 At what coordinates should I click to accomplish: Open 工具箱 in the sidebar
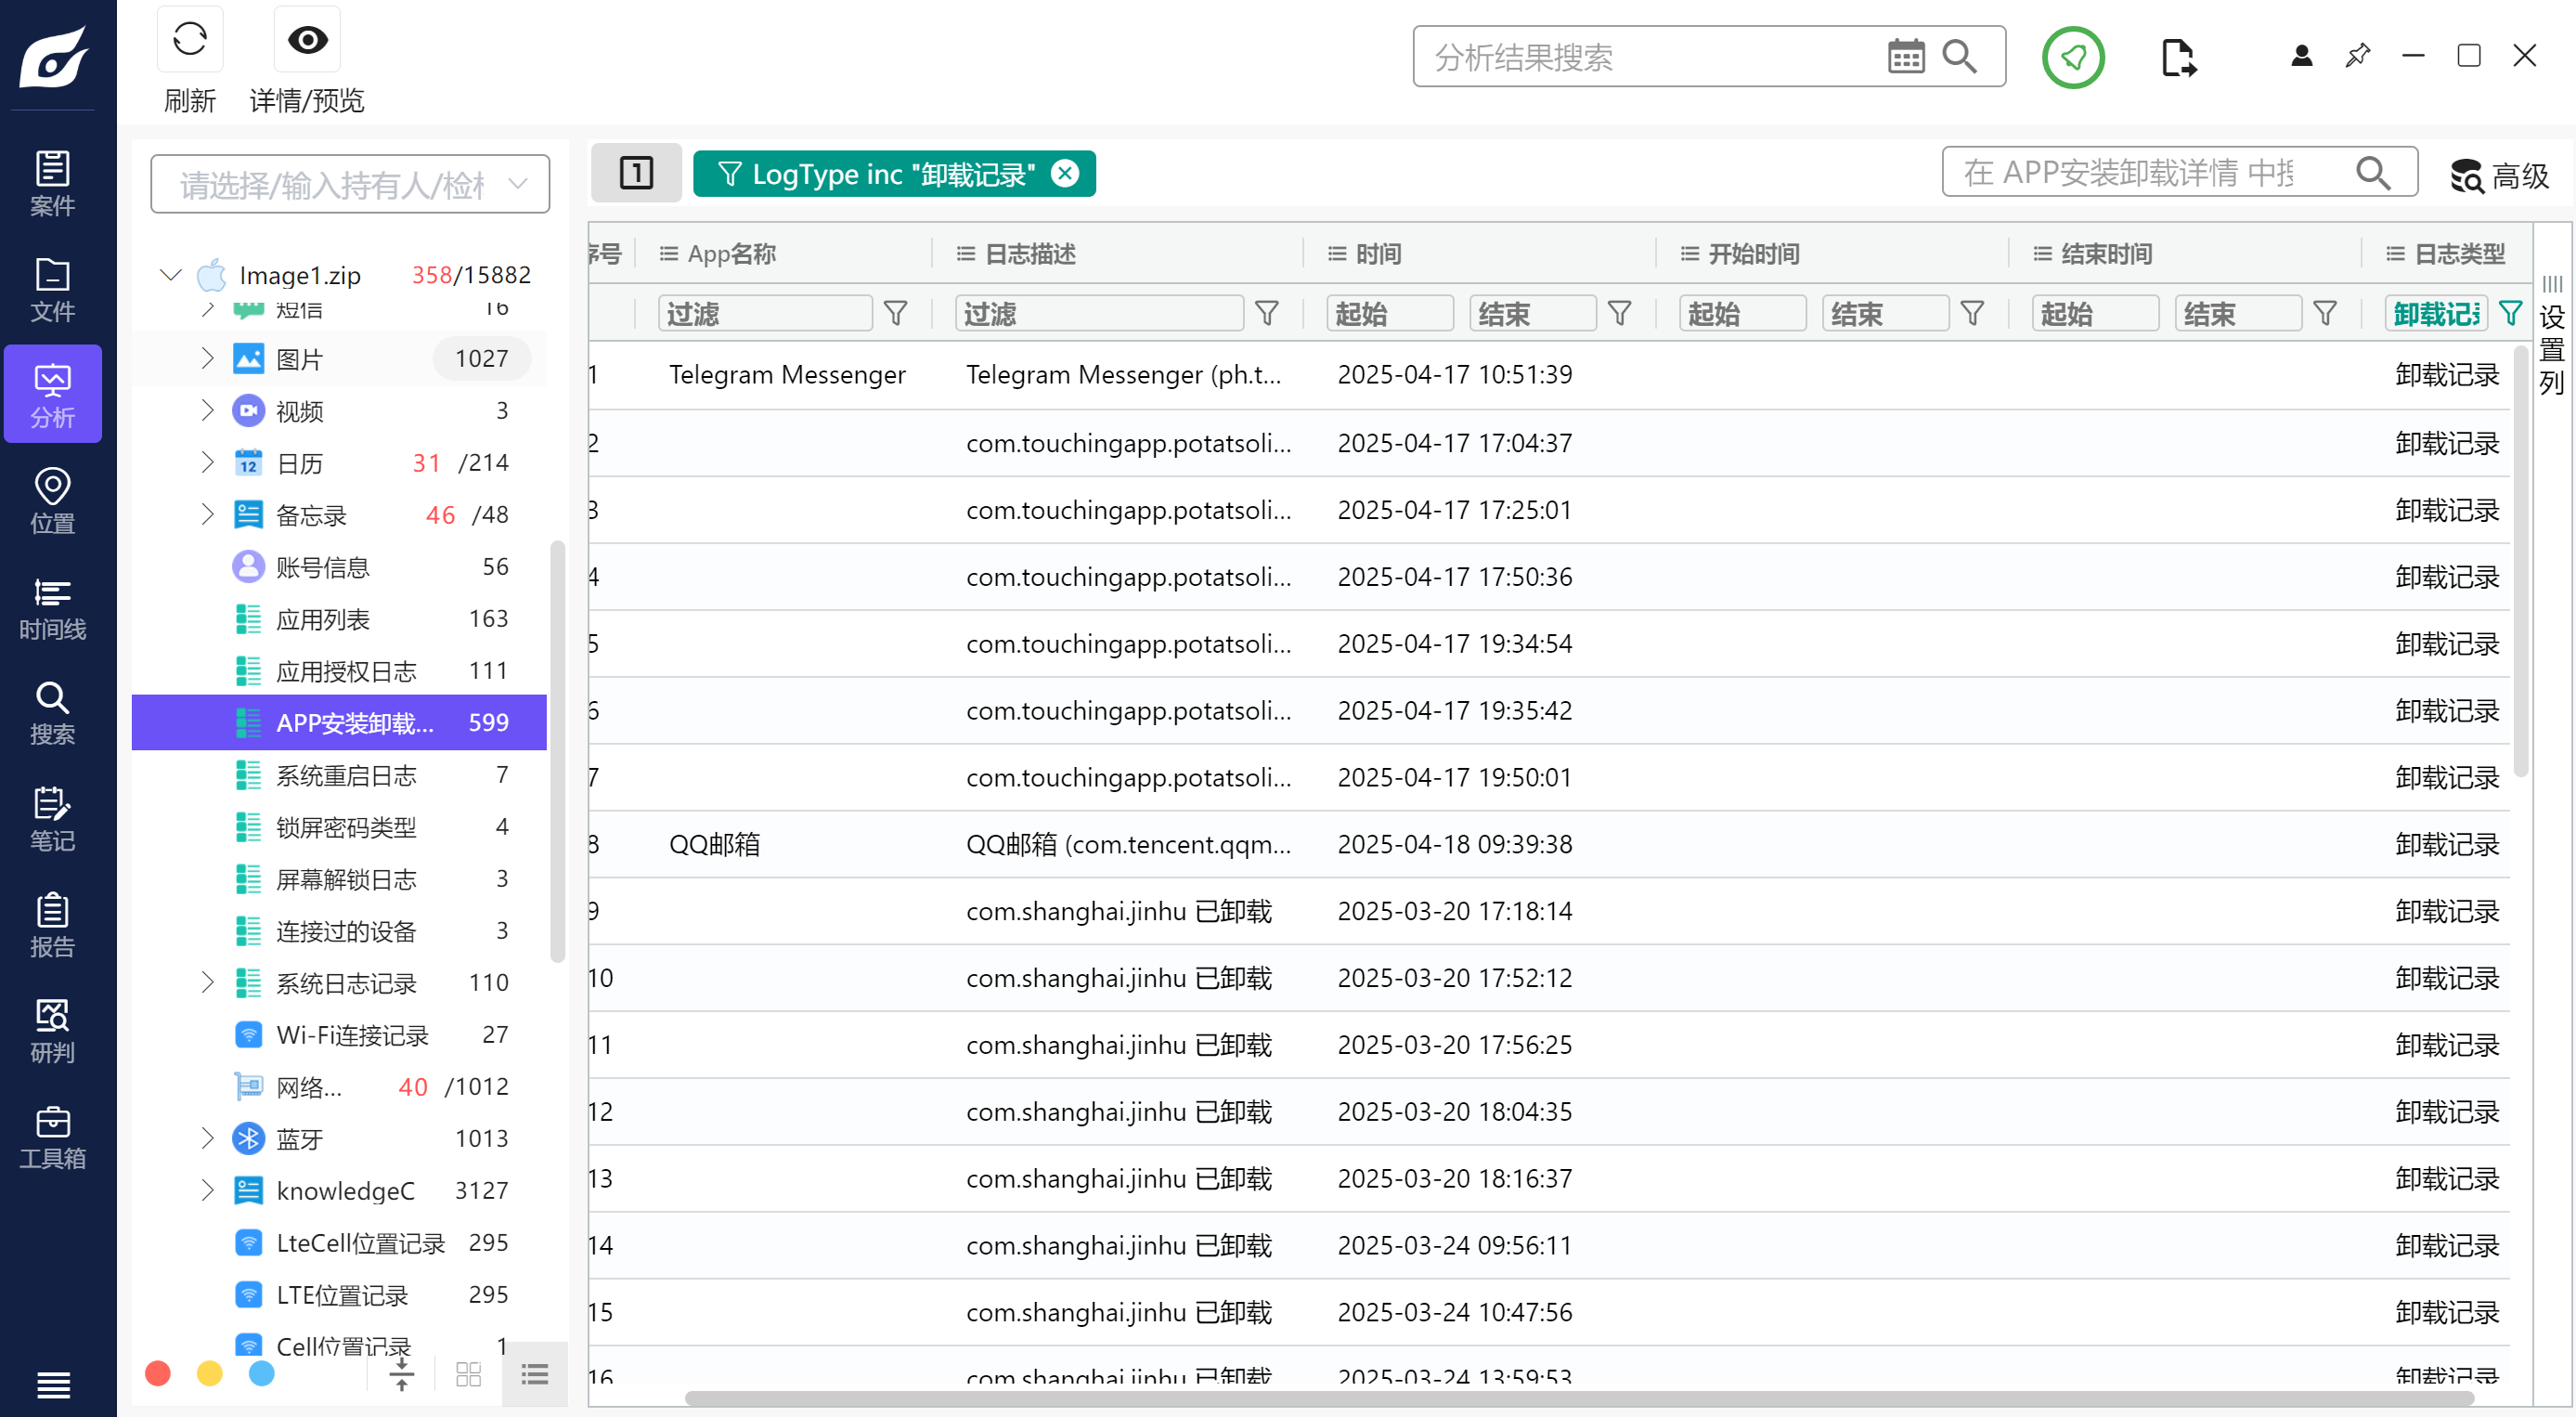52,1137
